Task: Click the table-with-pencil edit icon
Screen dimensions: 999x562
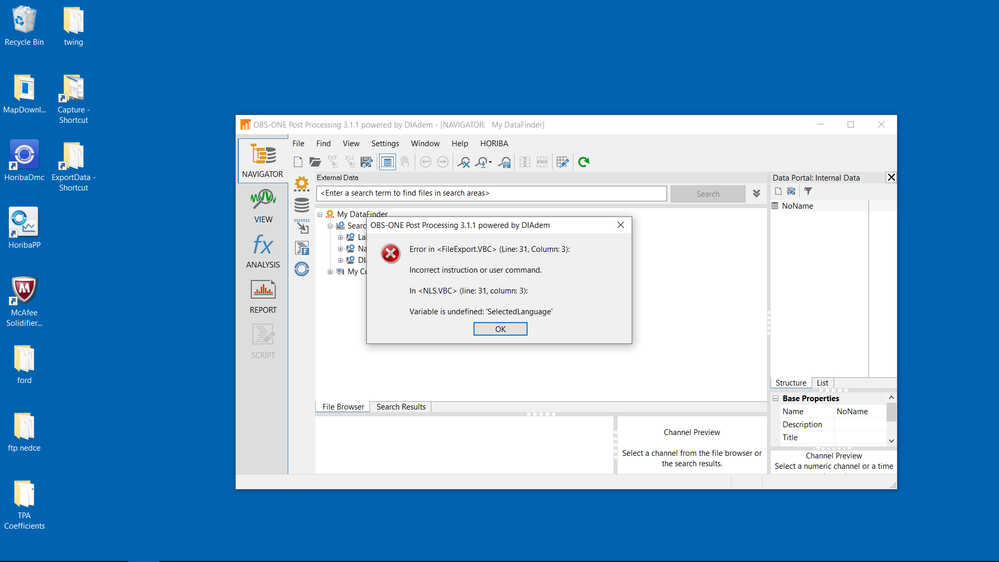Action: coord(563,162)
